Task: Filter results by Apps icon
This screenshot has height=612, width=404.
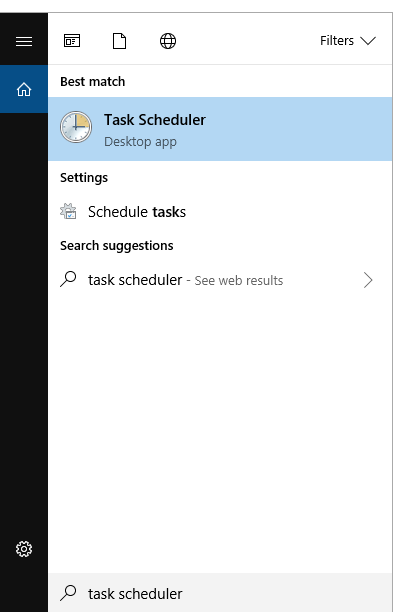Action: tap(72, 41)
